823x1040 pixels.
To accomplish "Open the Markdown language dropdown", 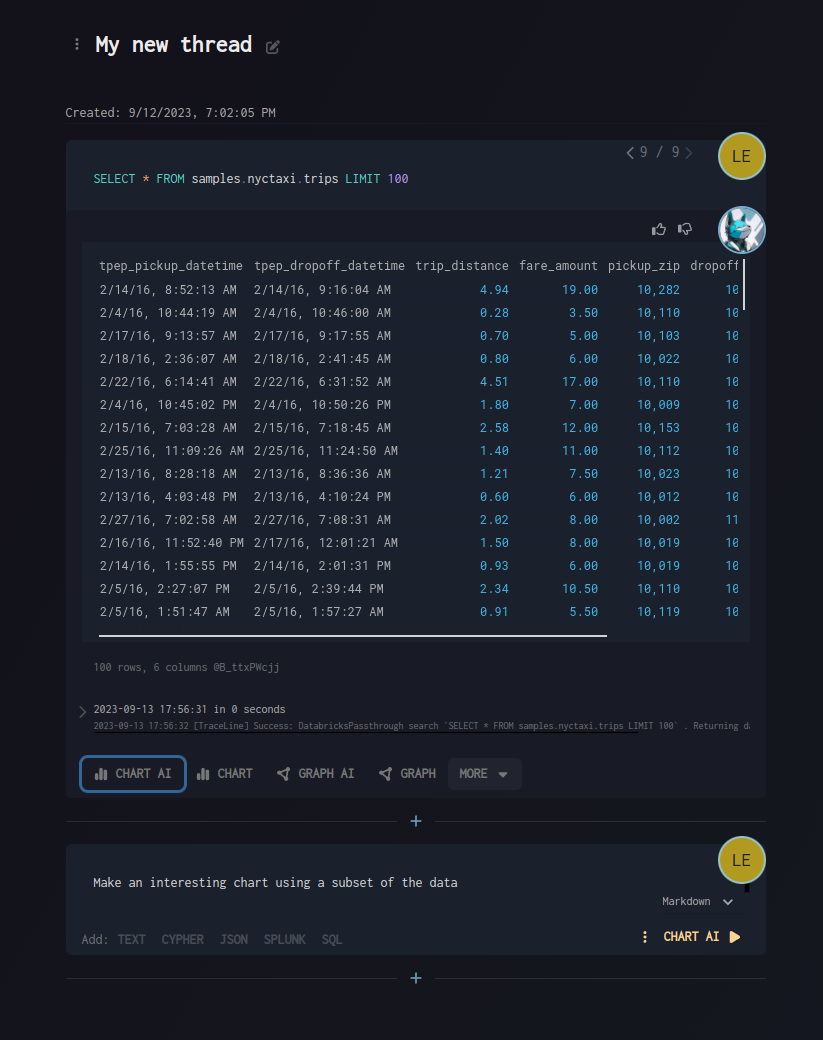I will 697,901.
